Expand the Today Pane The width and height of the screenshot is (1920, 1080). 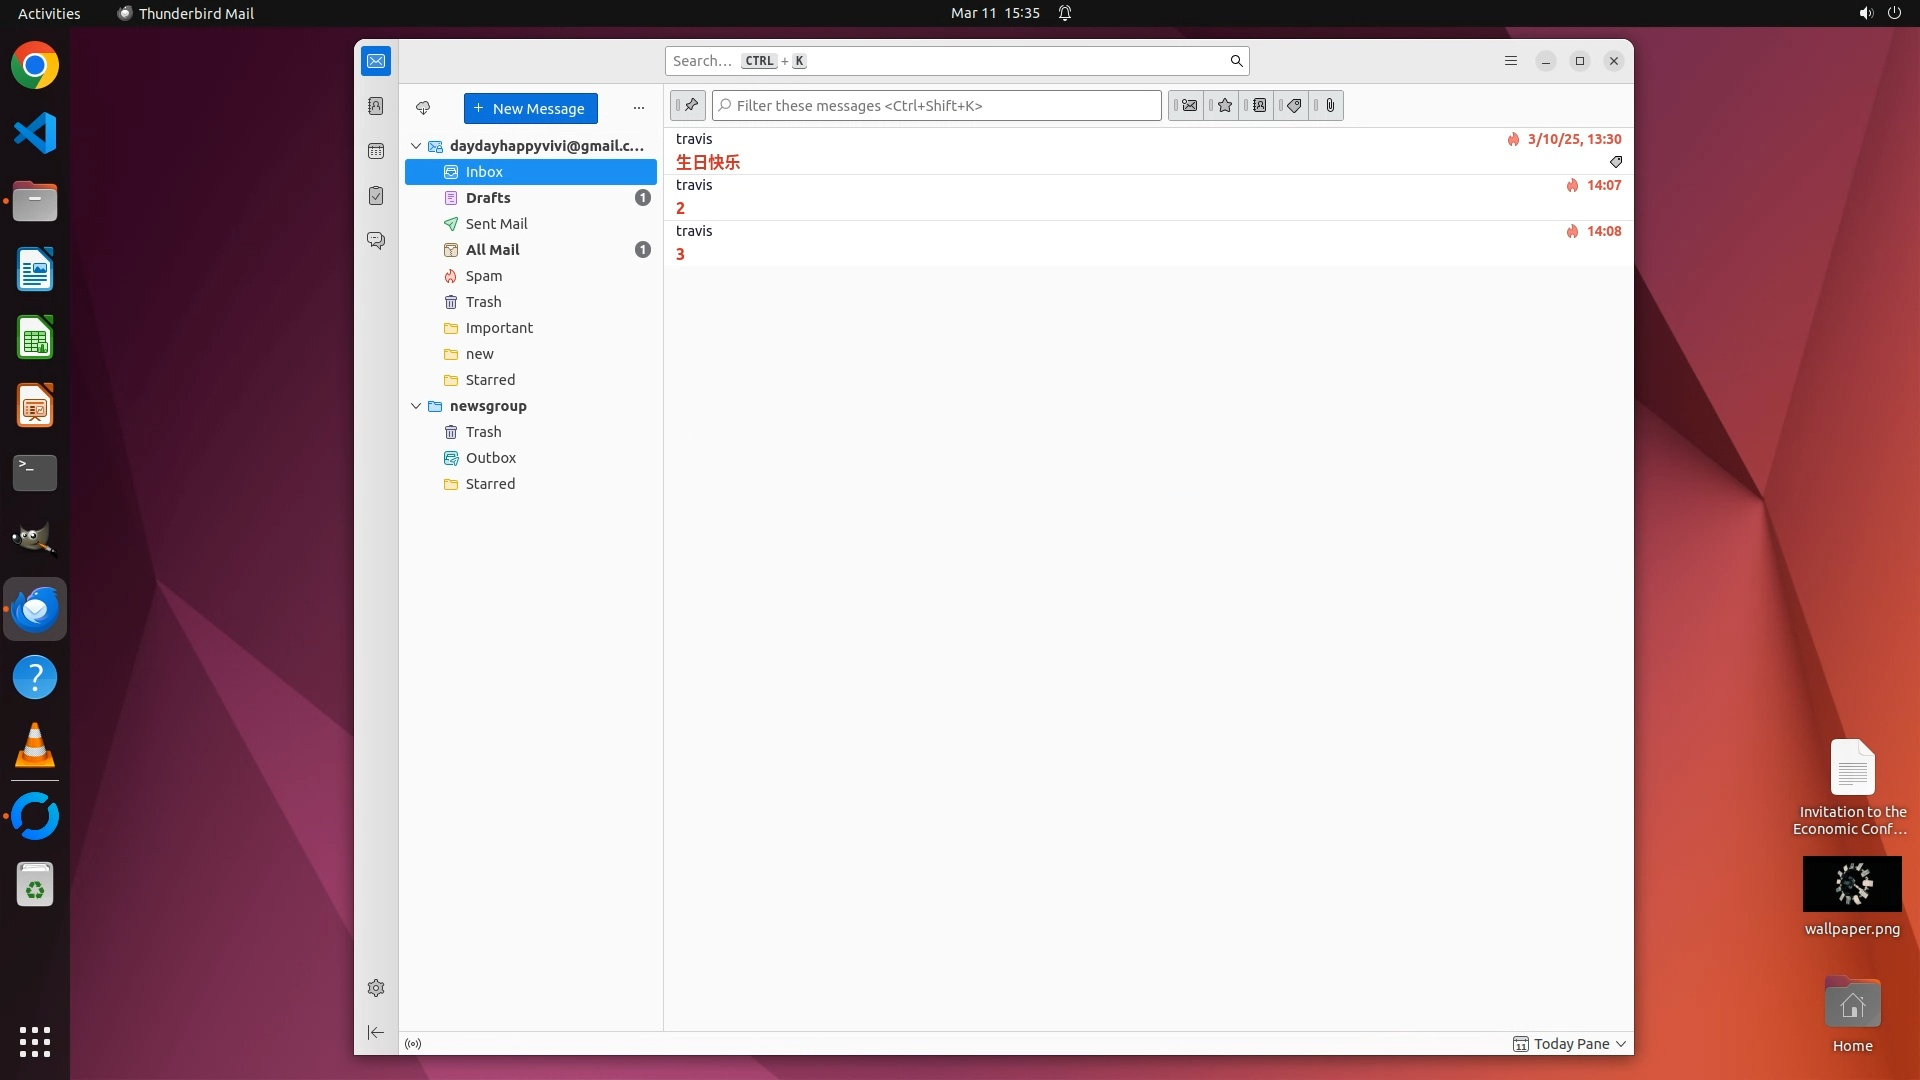(x=1570, y=1044)
